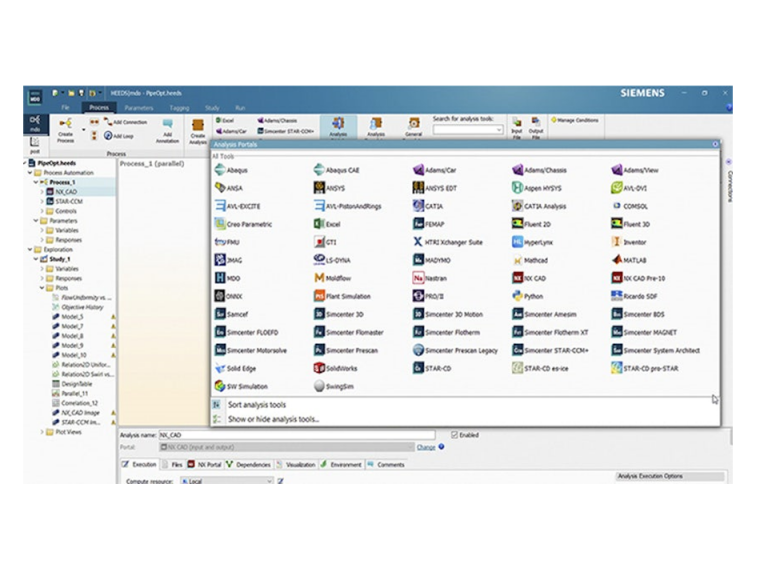768x576 pixels.
Task: Expand the NX_CAD tree node
Action: tap(42, 192)
